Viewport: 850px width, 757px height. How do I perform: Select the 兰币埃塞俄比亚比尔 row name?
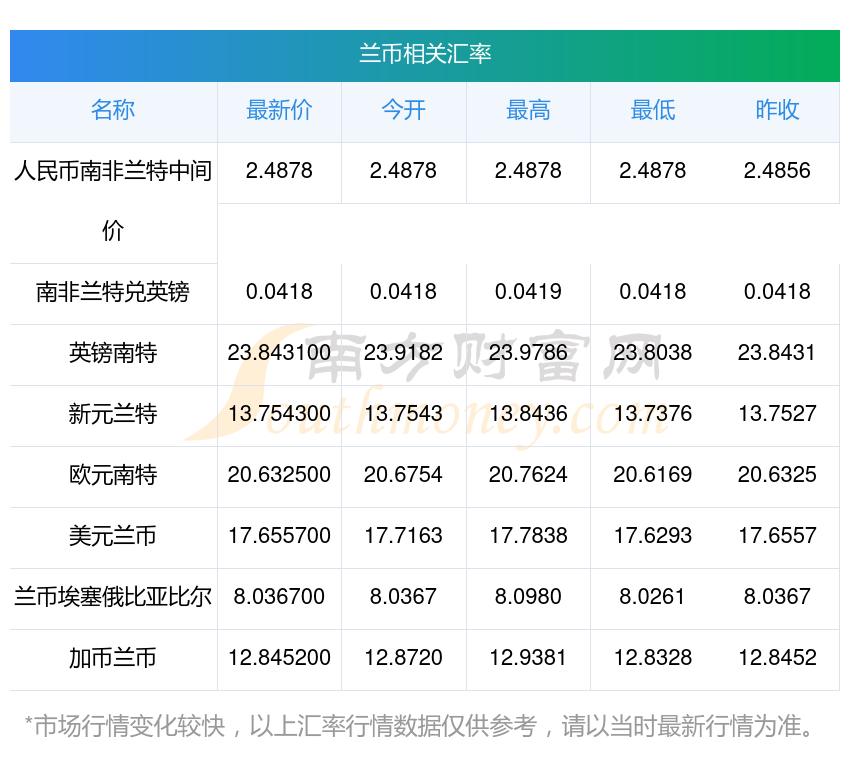coord(113,597)
